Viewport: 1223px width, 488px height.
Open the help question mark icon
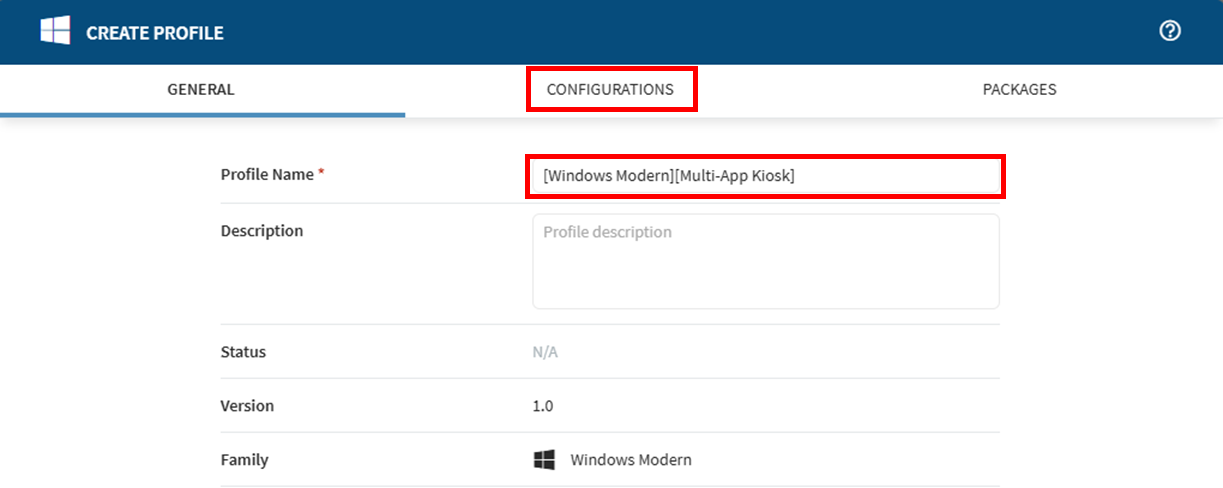1169,31
